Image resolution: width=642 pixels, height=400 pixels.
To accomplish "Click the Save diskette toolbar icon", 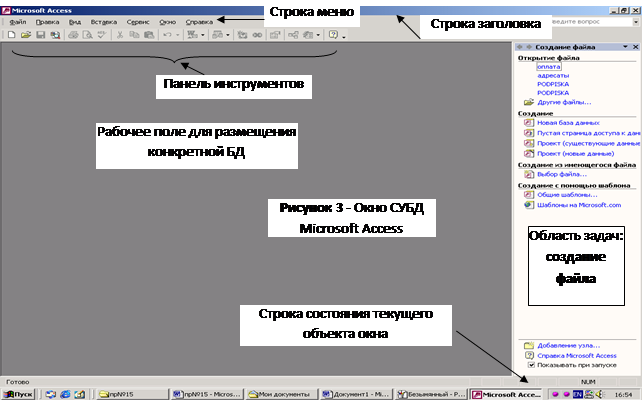I will (40, 35).
